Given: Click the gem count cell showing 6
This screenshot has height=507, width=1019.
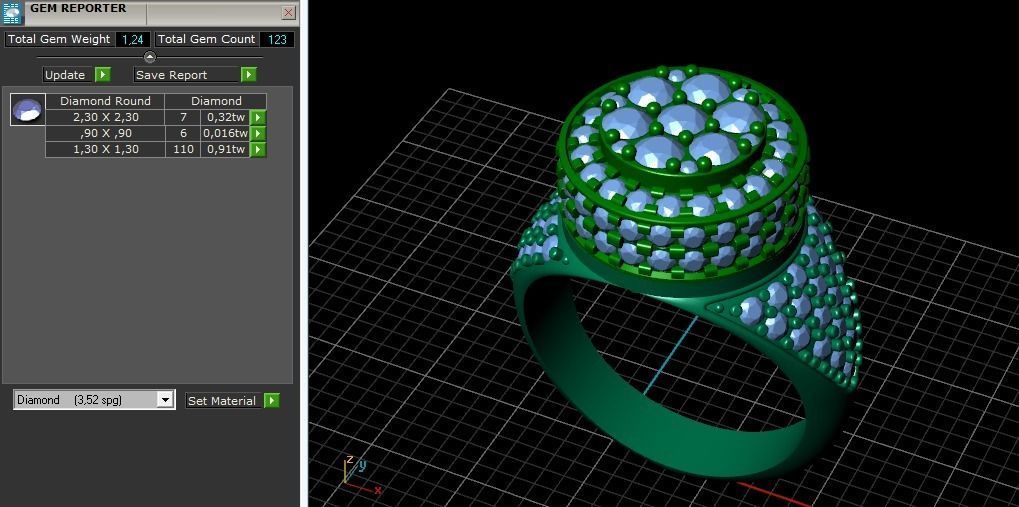Looking at the screenshot, I should (x=184, y=133).
